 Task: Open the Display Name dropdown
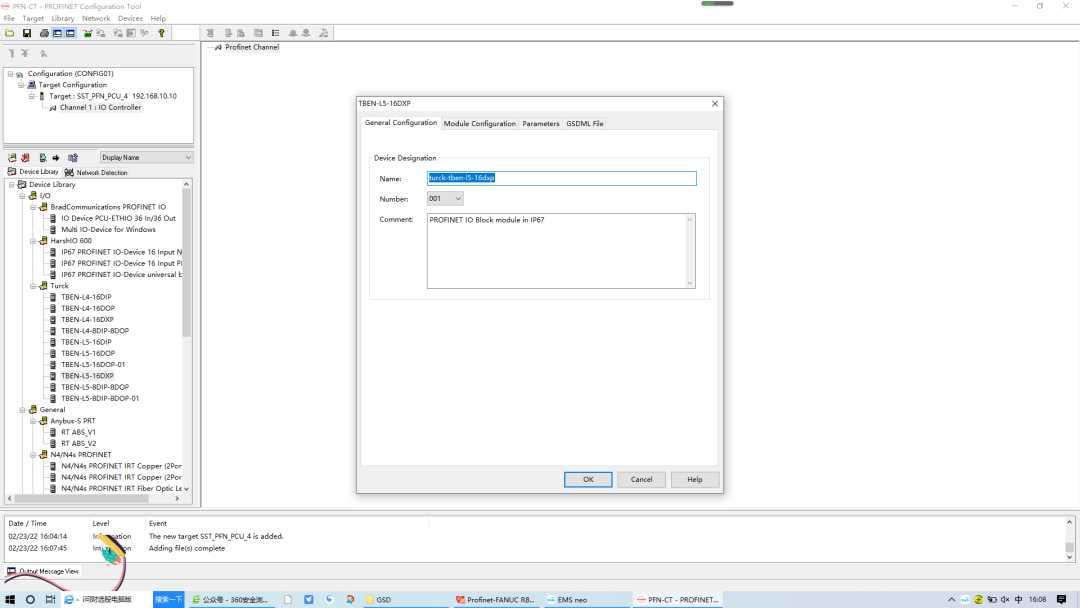tap(189, 157)
